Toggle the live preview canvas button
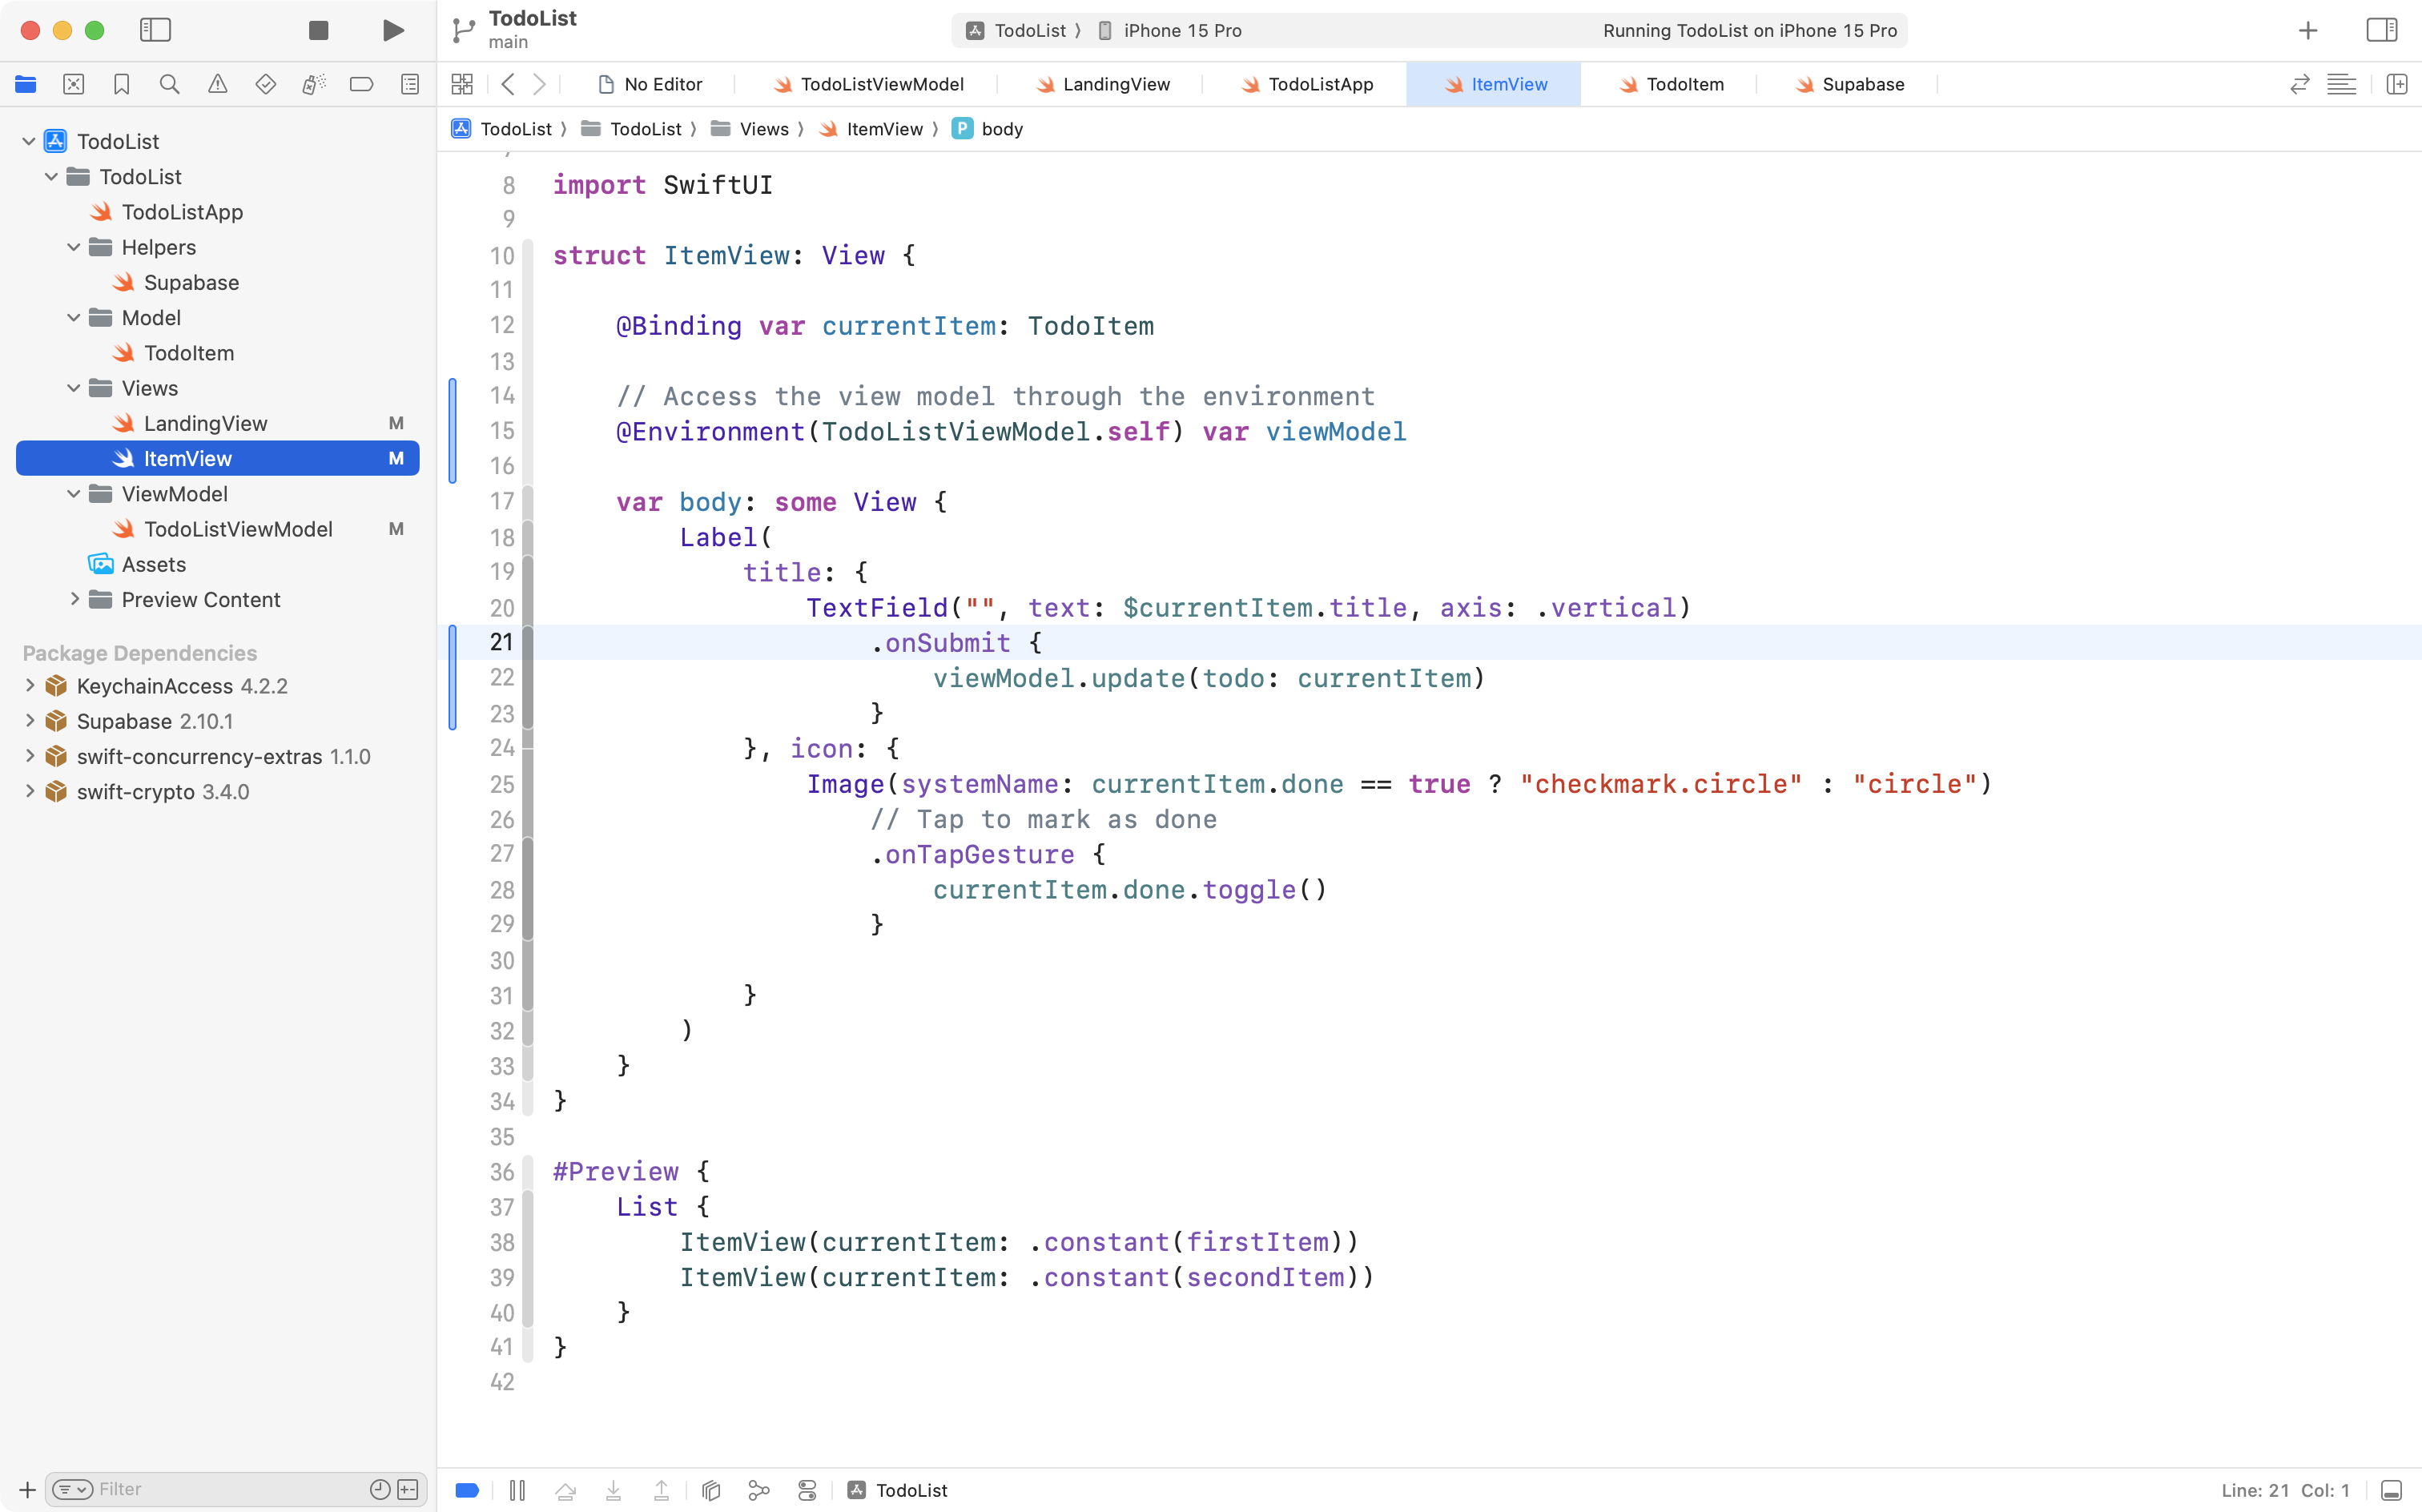Image resolution: width=2422 pixels, height=1512 pixels. click(466, 1489)
